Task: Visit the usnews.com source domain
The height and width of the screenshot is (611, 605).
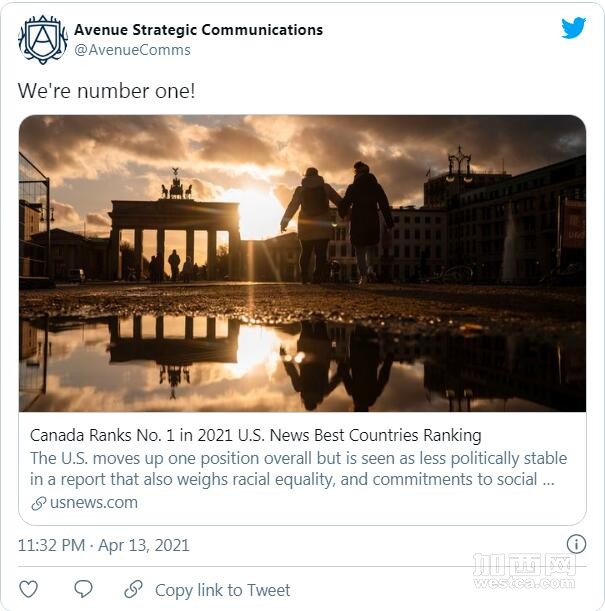Action: point(93,503)
